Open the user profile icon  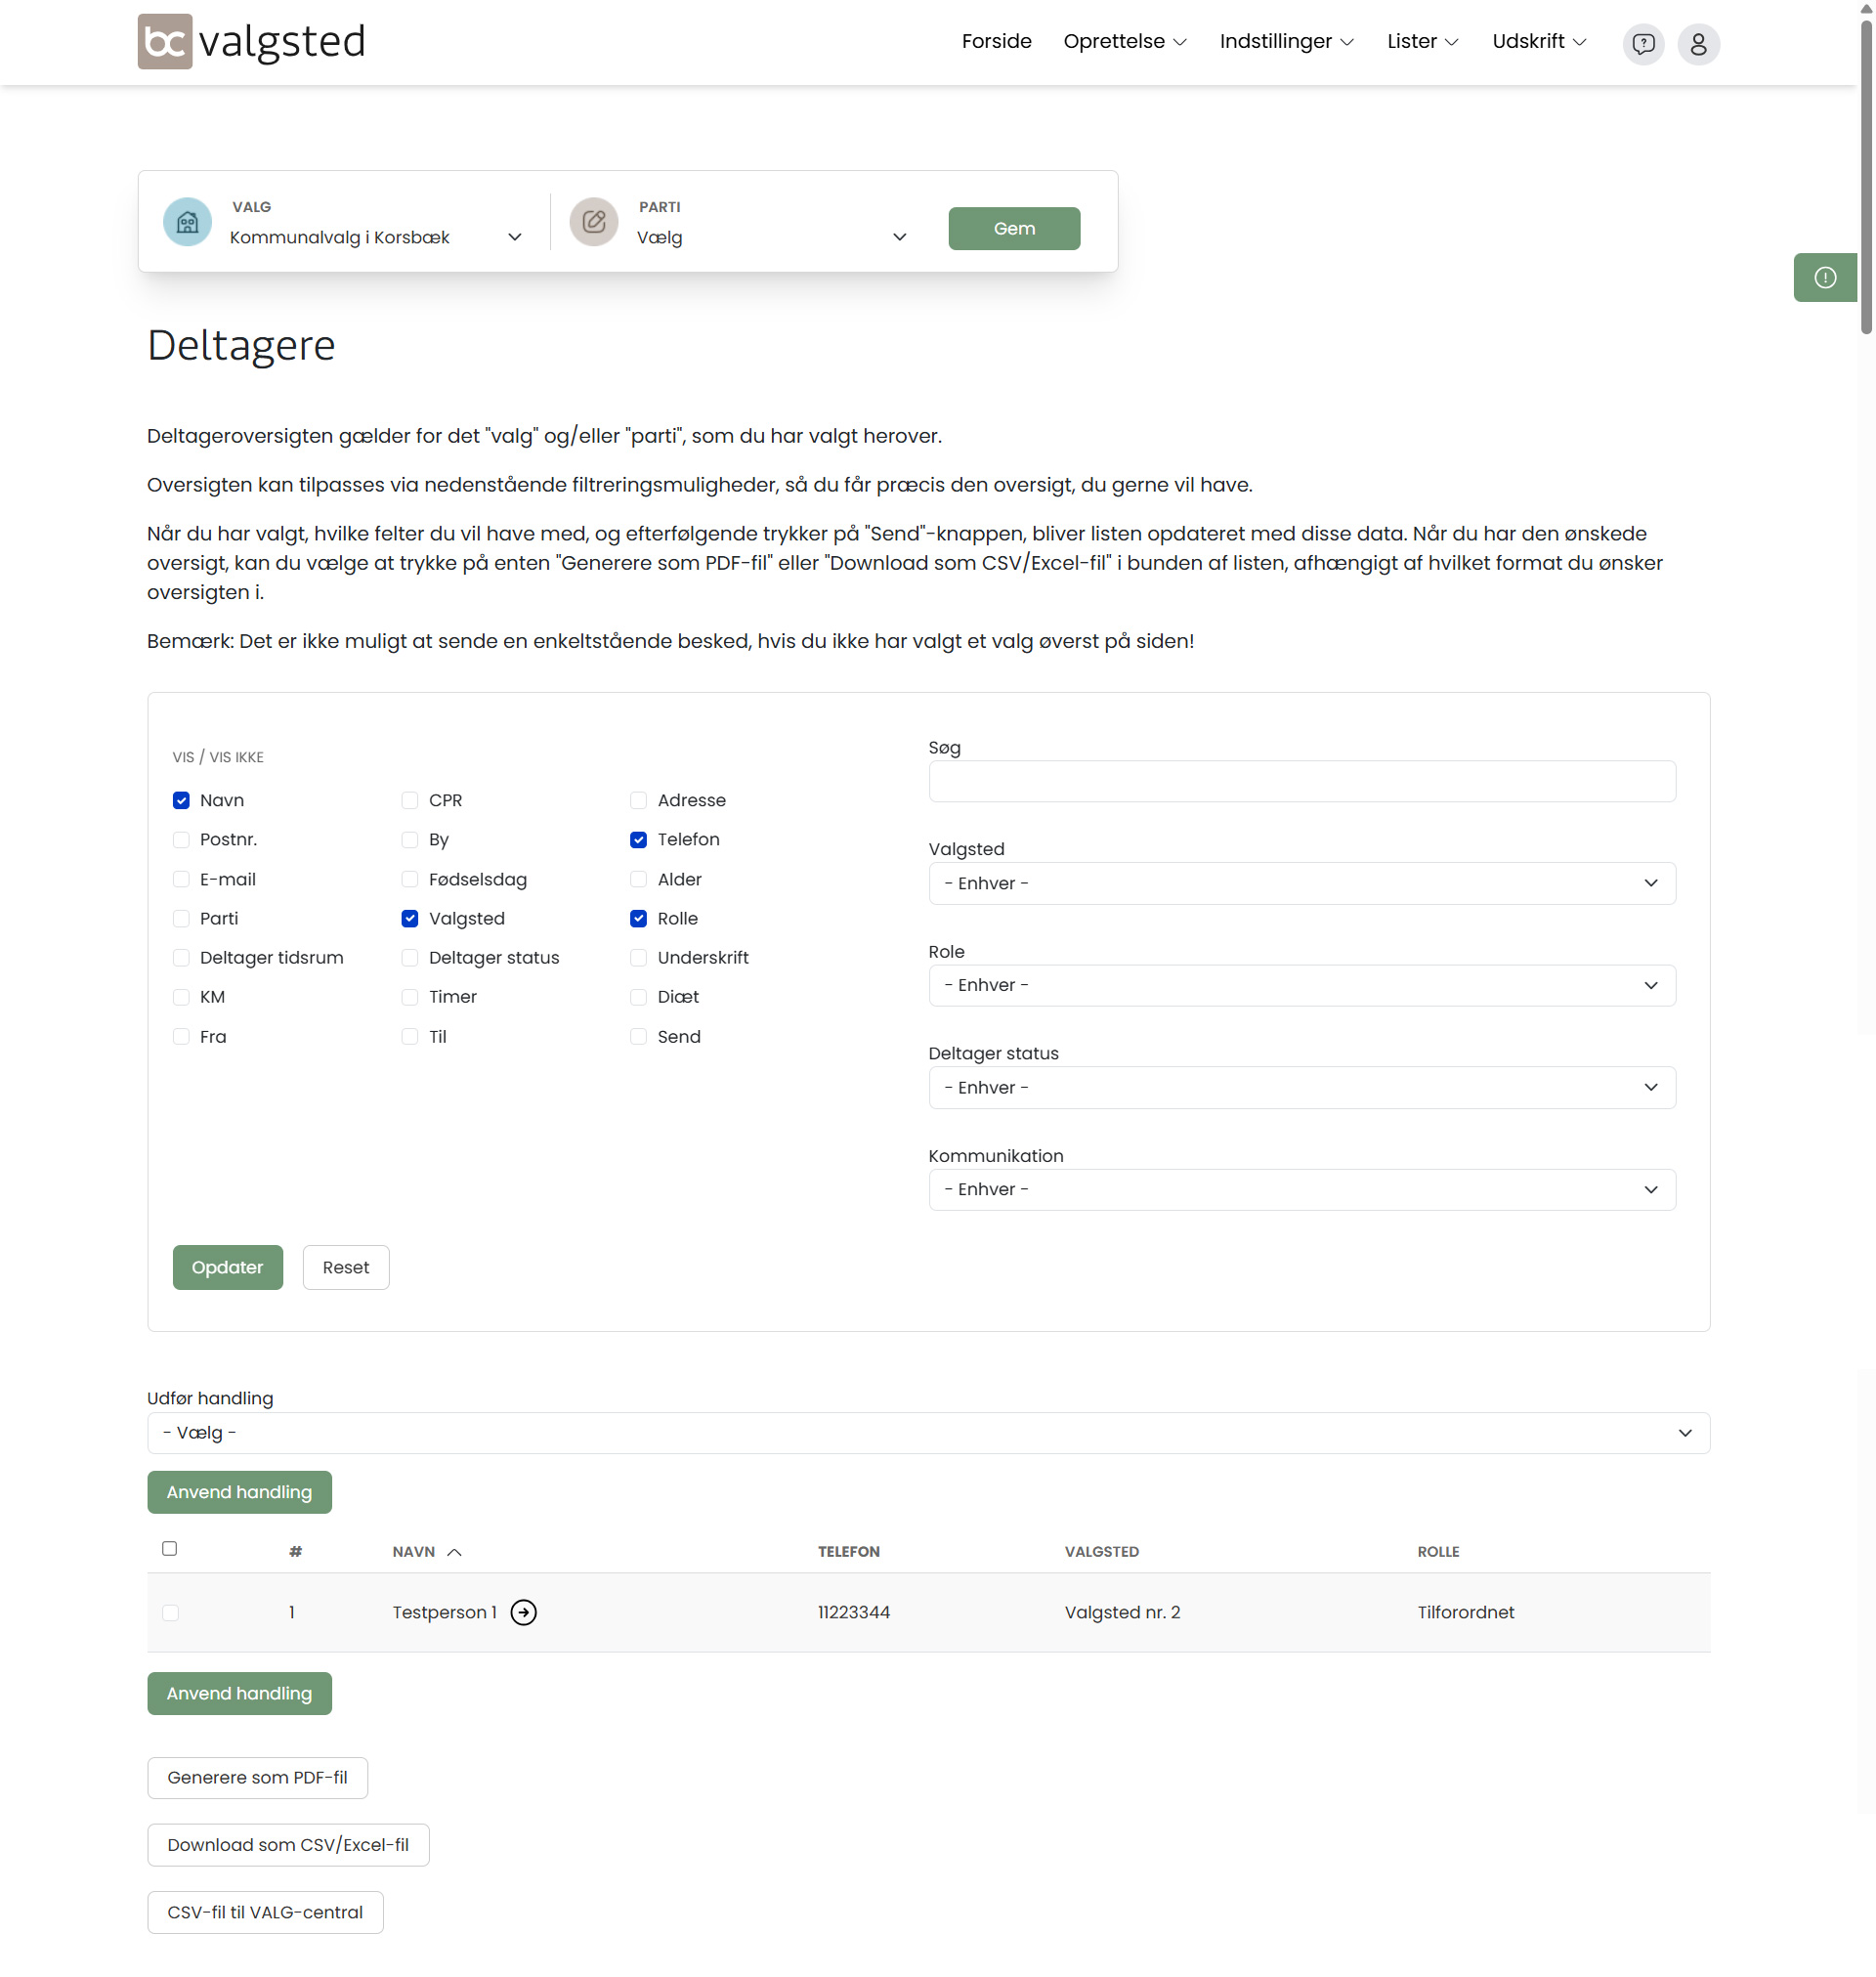pyautogui.click(x=1697, y=44)
